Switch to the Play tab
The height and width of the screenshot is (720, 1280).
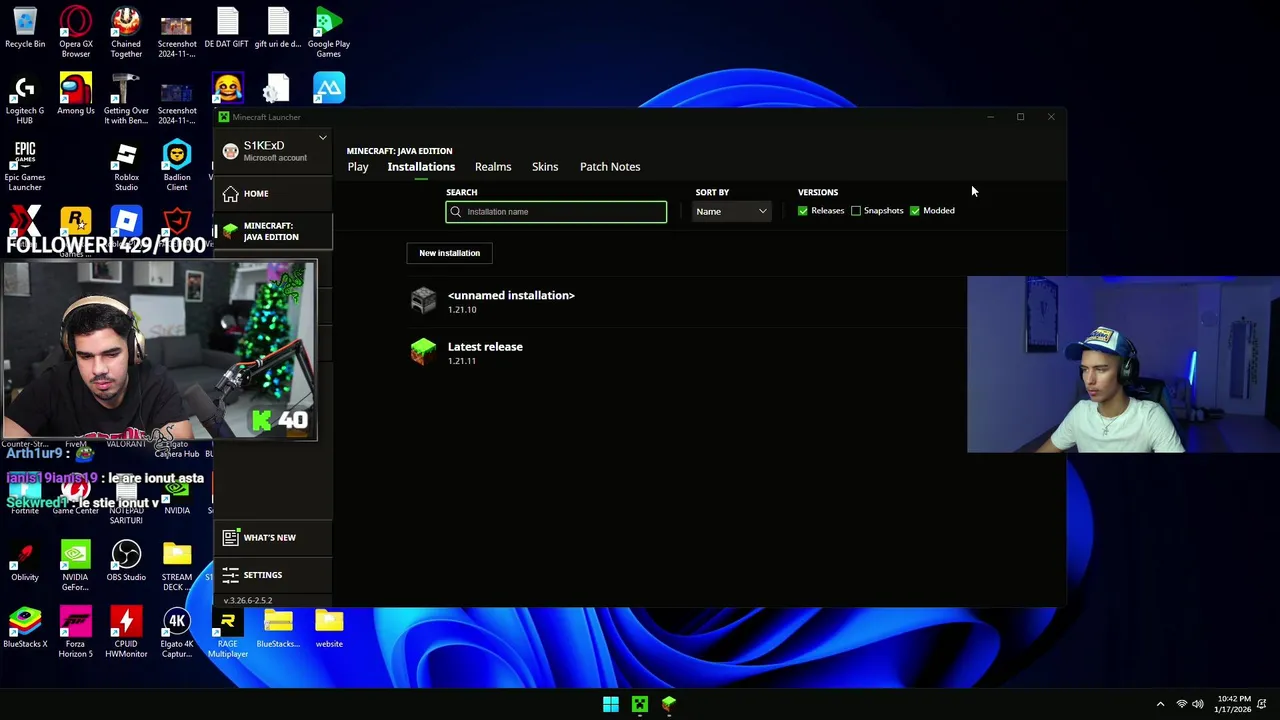tap(358, 167)
